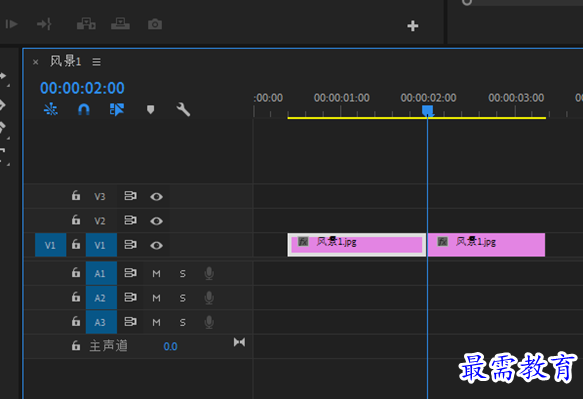Solo audio track A3
Image resolution: width=583 pixels, height=399 pixels.
click(183, 322)
